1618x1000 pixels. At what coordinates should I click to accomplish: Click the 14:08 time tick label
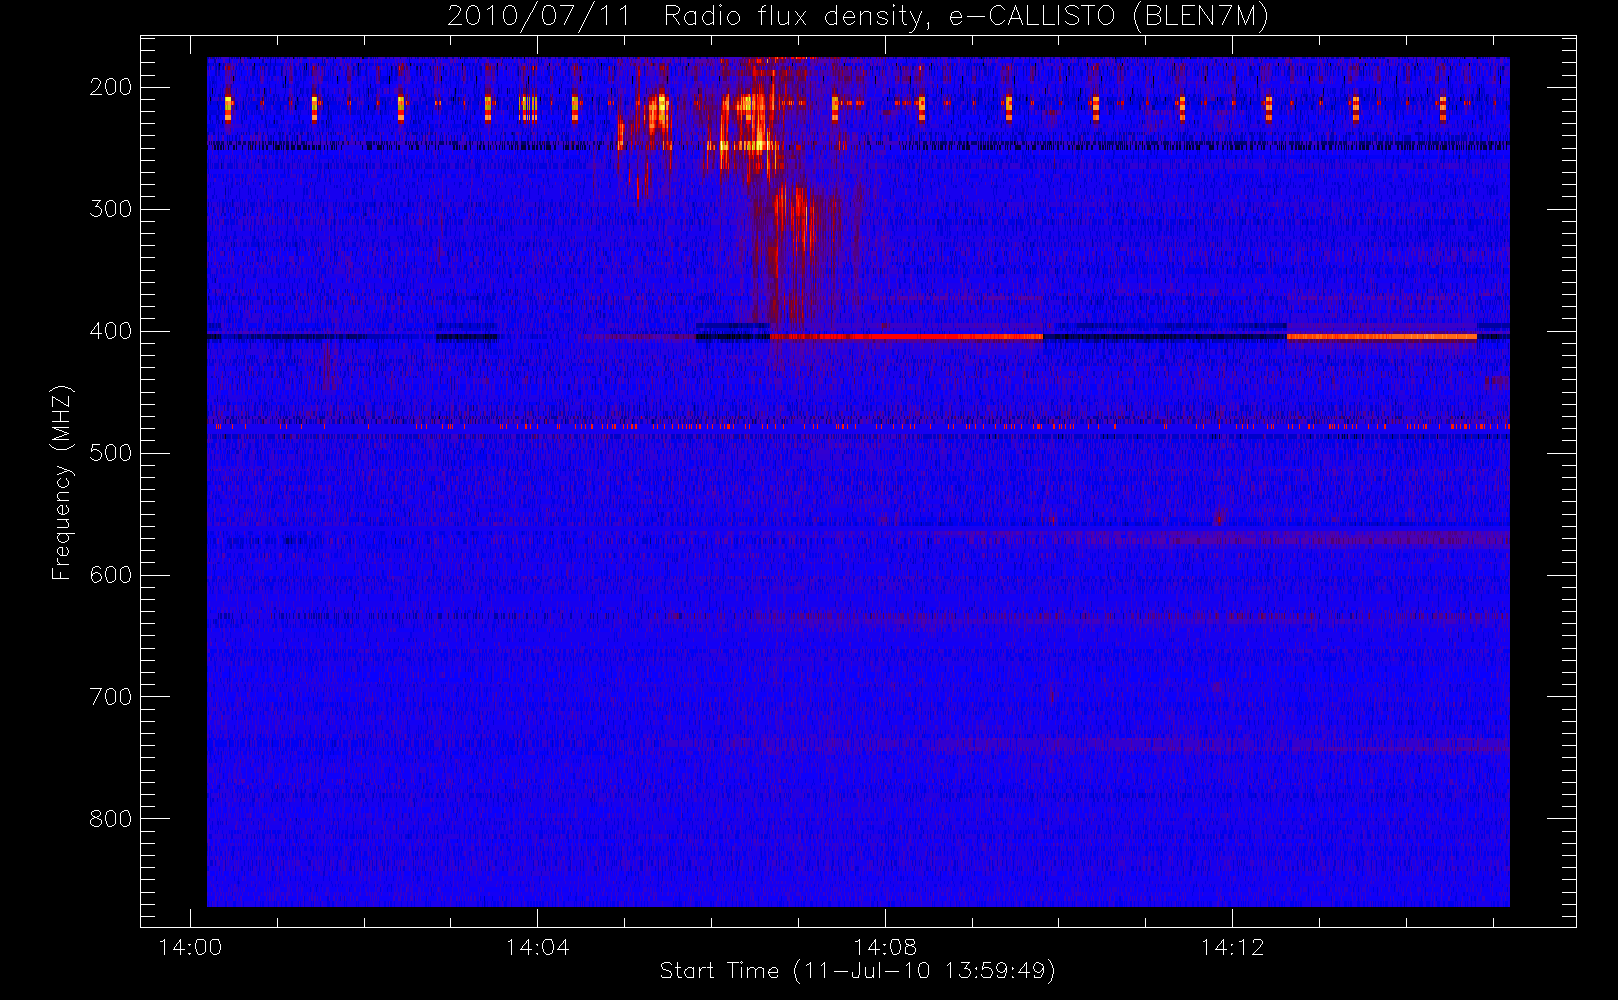(x=884, y=947)
